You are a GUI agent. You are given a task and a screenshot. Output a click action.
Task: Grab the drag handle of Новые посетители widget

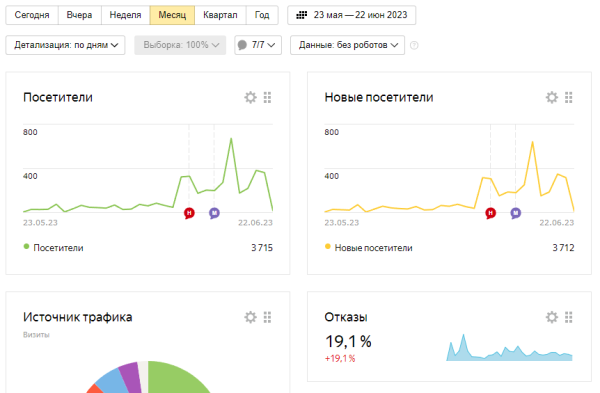(x=569, y=98)
